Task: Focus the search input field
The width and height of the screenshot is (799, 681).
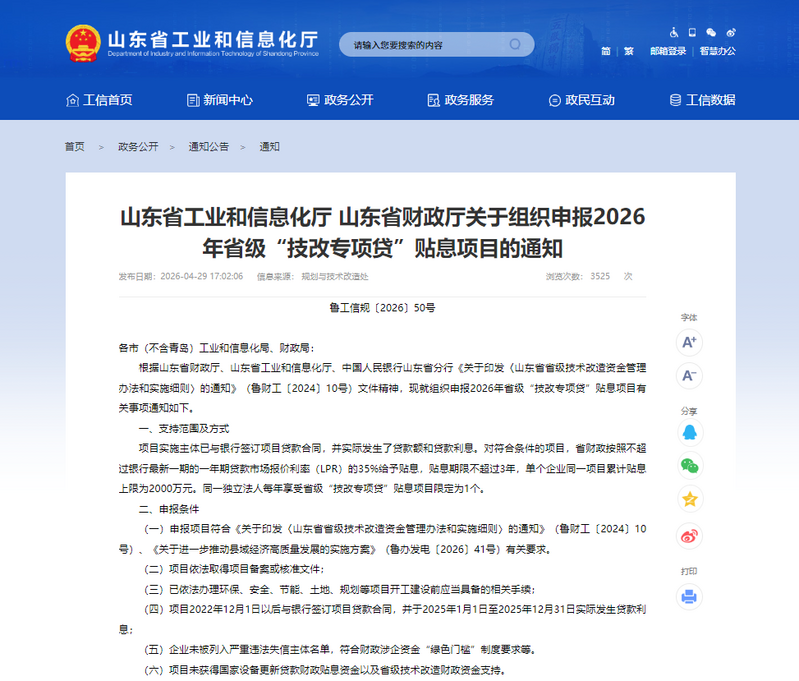Action: [x=437, y=44]
